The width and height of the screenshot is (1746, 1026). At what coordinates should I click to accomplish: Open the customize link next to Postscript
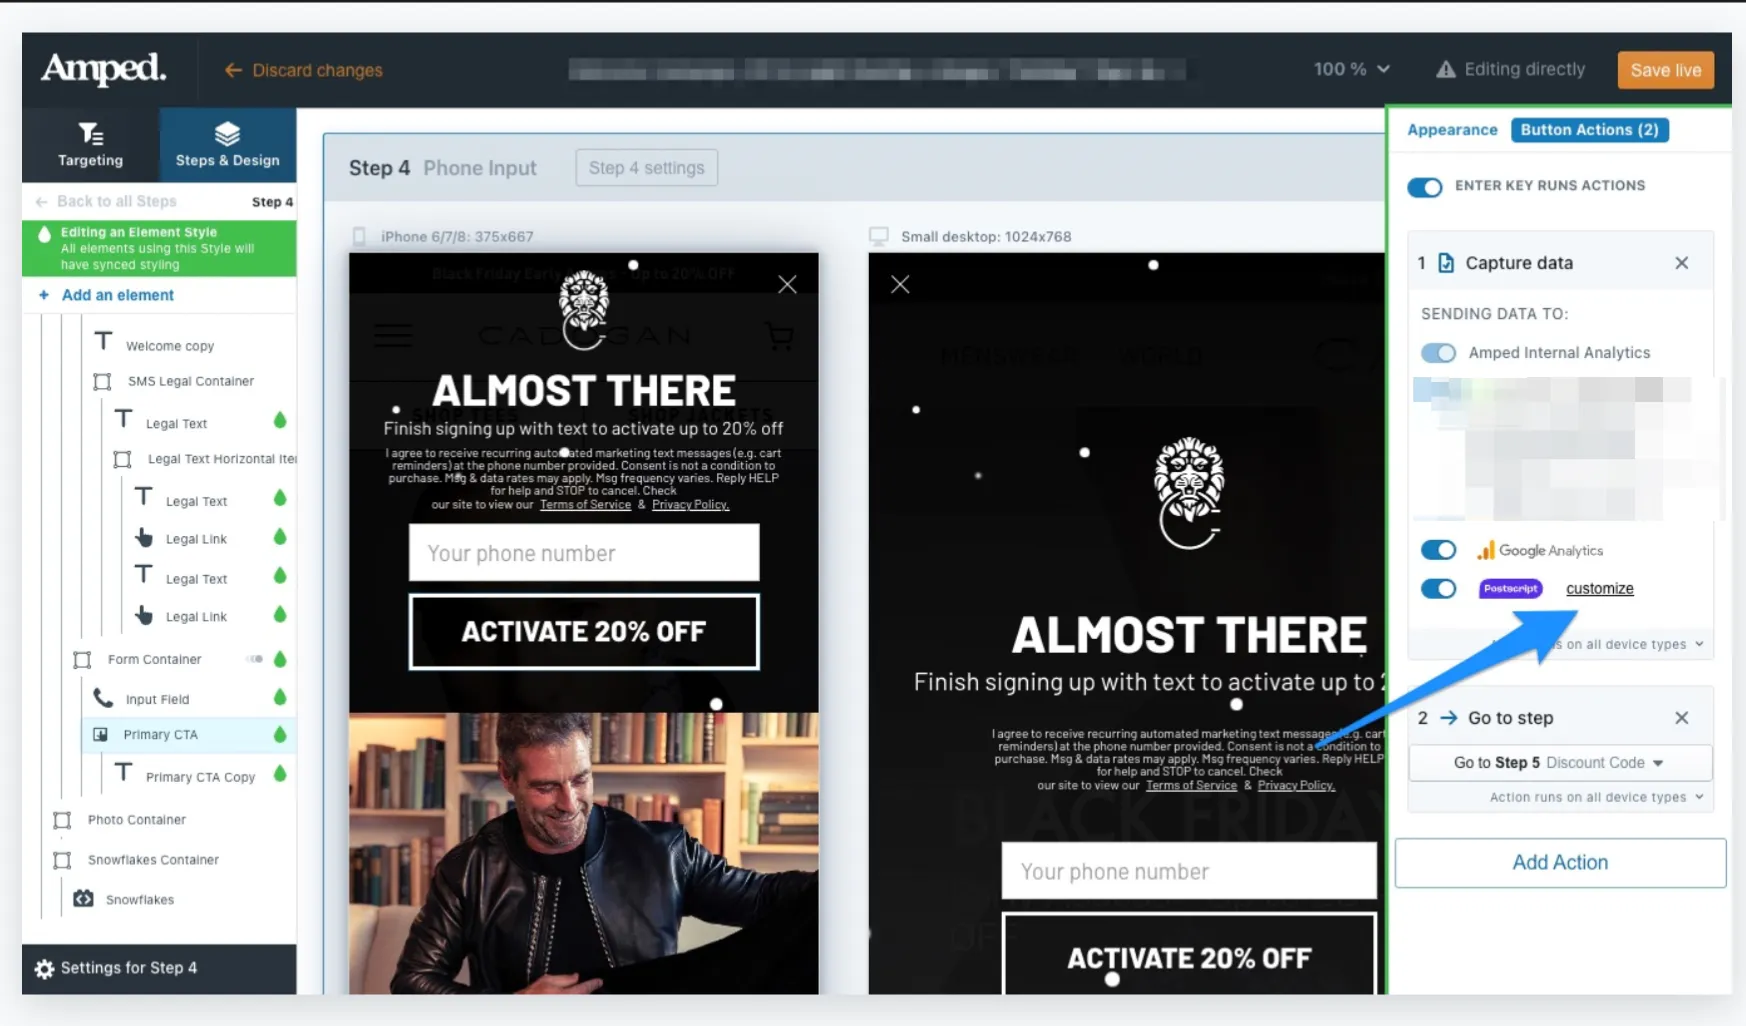(1598, 588)
